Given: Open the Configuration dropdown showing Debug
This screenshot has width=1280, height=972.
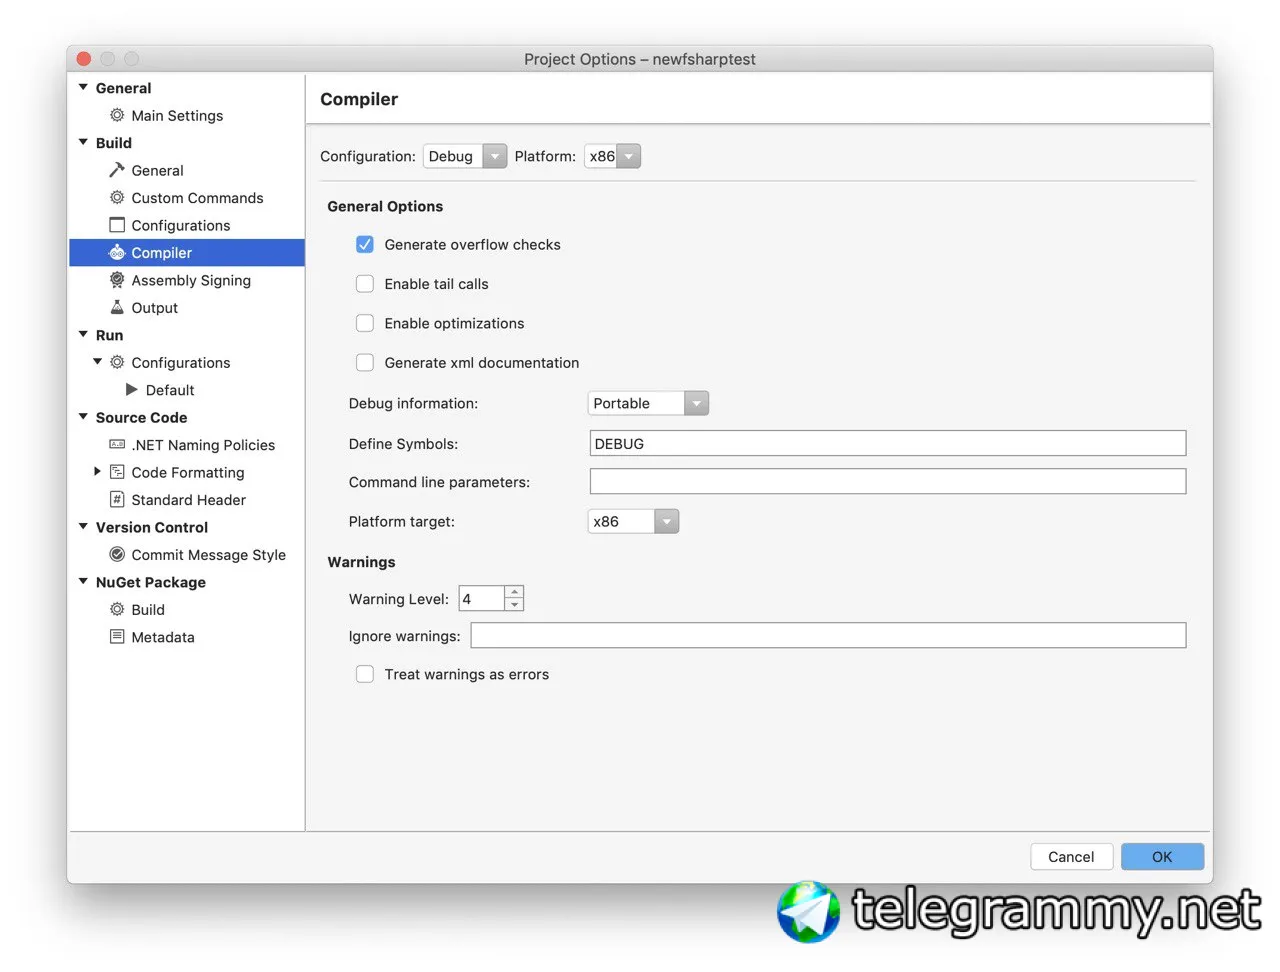Looking at the screenshot, I should point(465,156).
